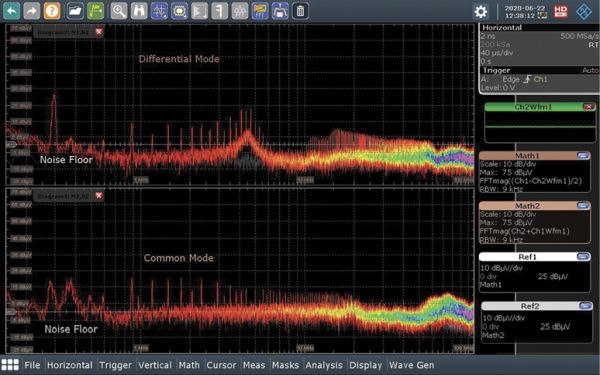Click the undo arrow icon in the toolbar
This screenshot has height=375, width=600.
pyautogui.click(x=11, y=11)
